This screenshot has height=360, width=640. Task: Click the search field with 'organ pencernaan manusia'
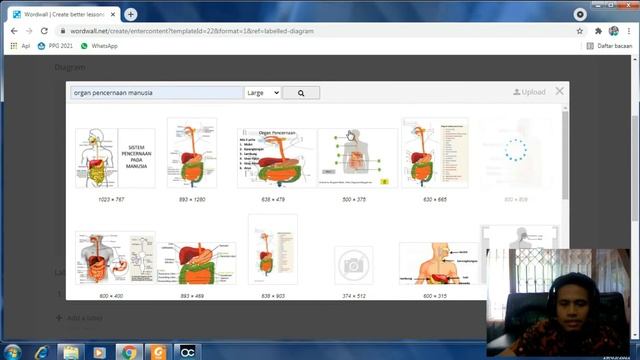tap(157, 93)
